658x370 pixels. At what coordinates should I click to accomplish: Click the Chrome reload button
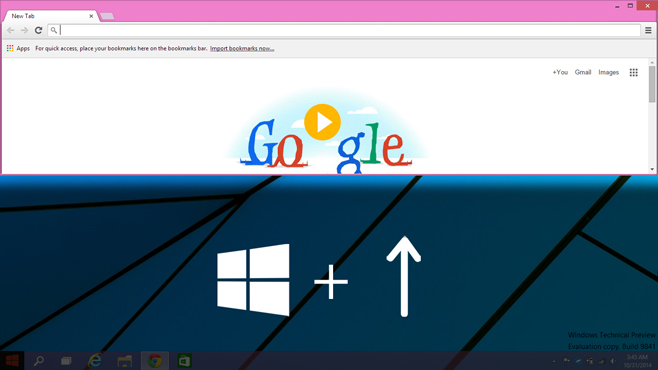tap(39, 30)
